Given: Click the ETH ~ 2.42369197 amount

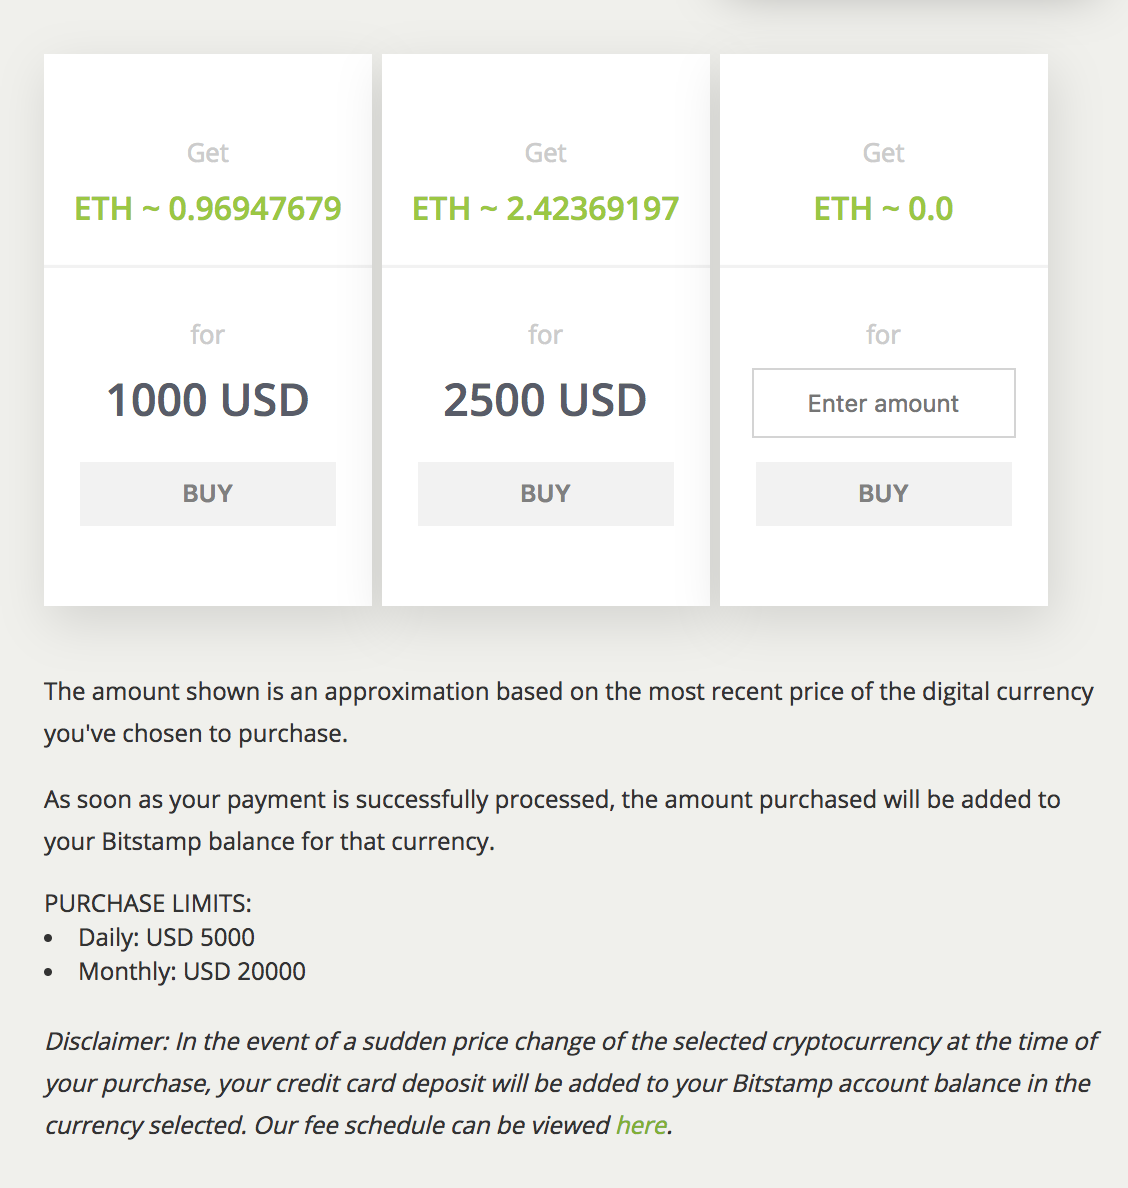Looking at the screenshot, I should (545, 209).
